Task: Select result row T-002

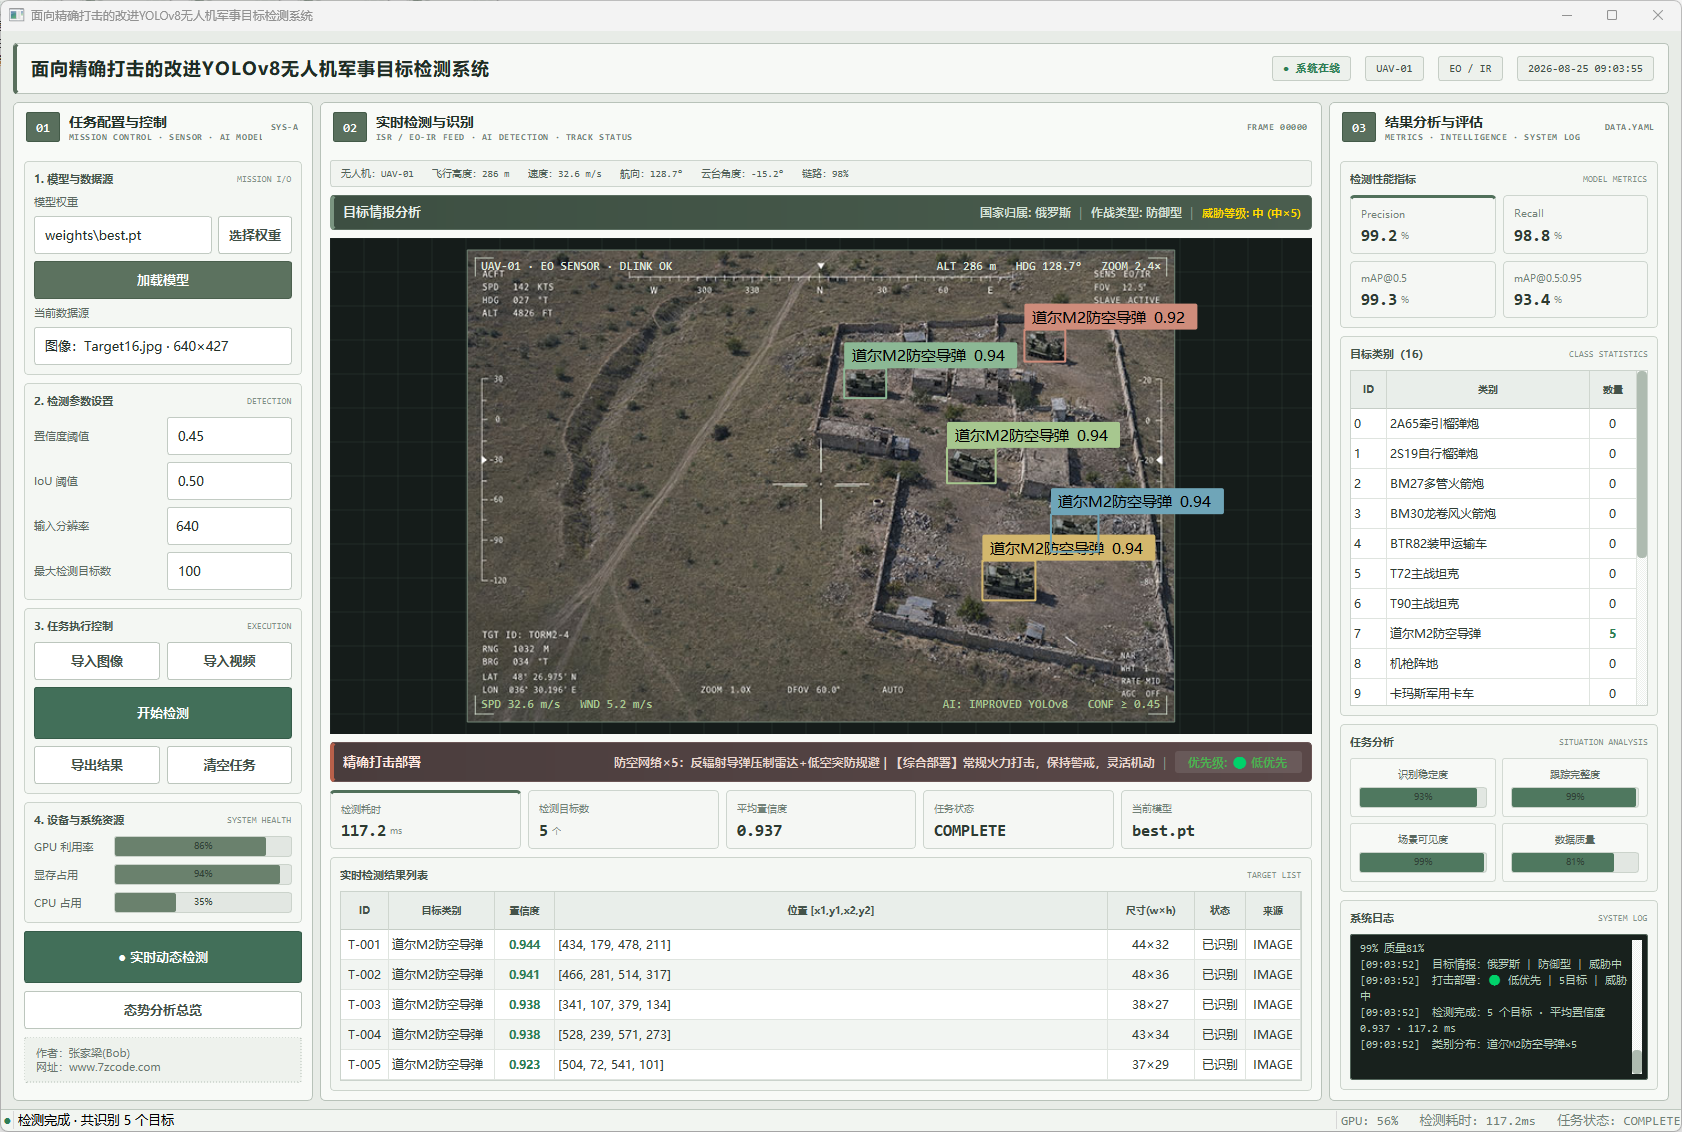Action: (820, 974)
